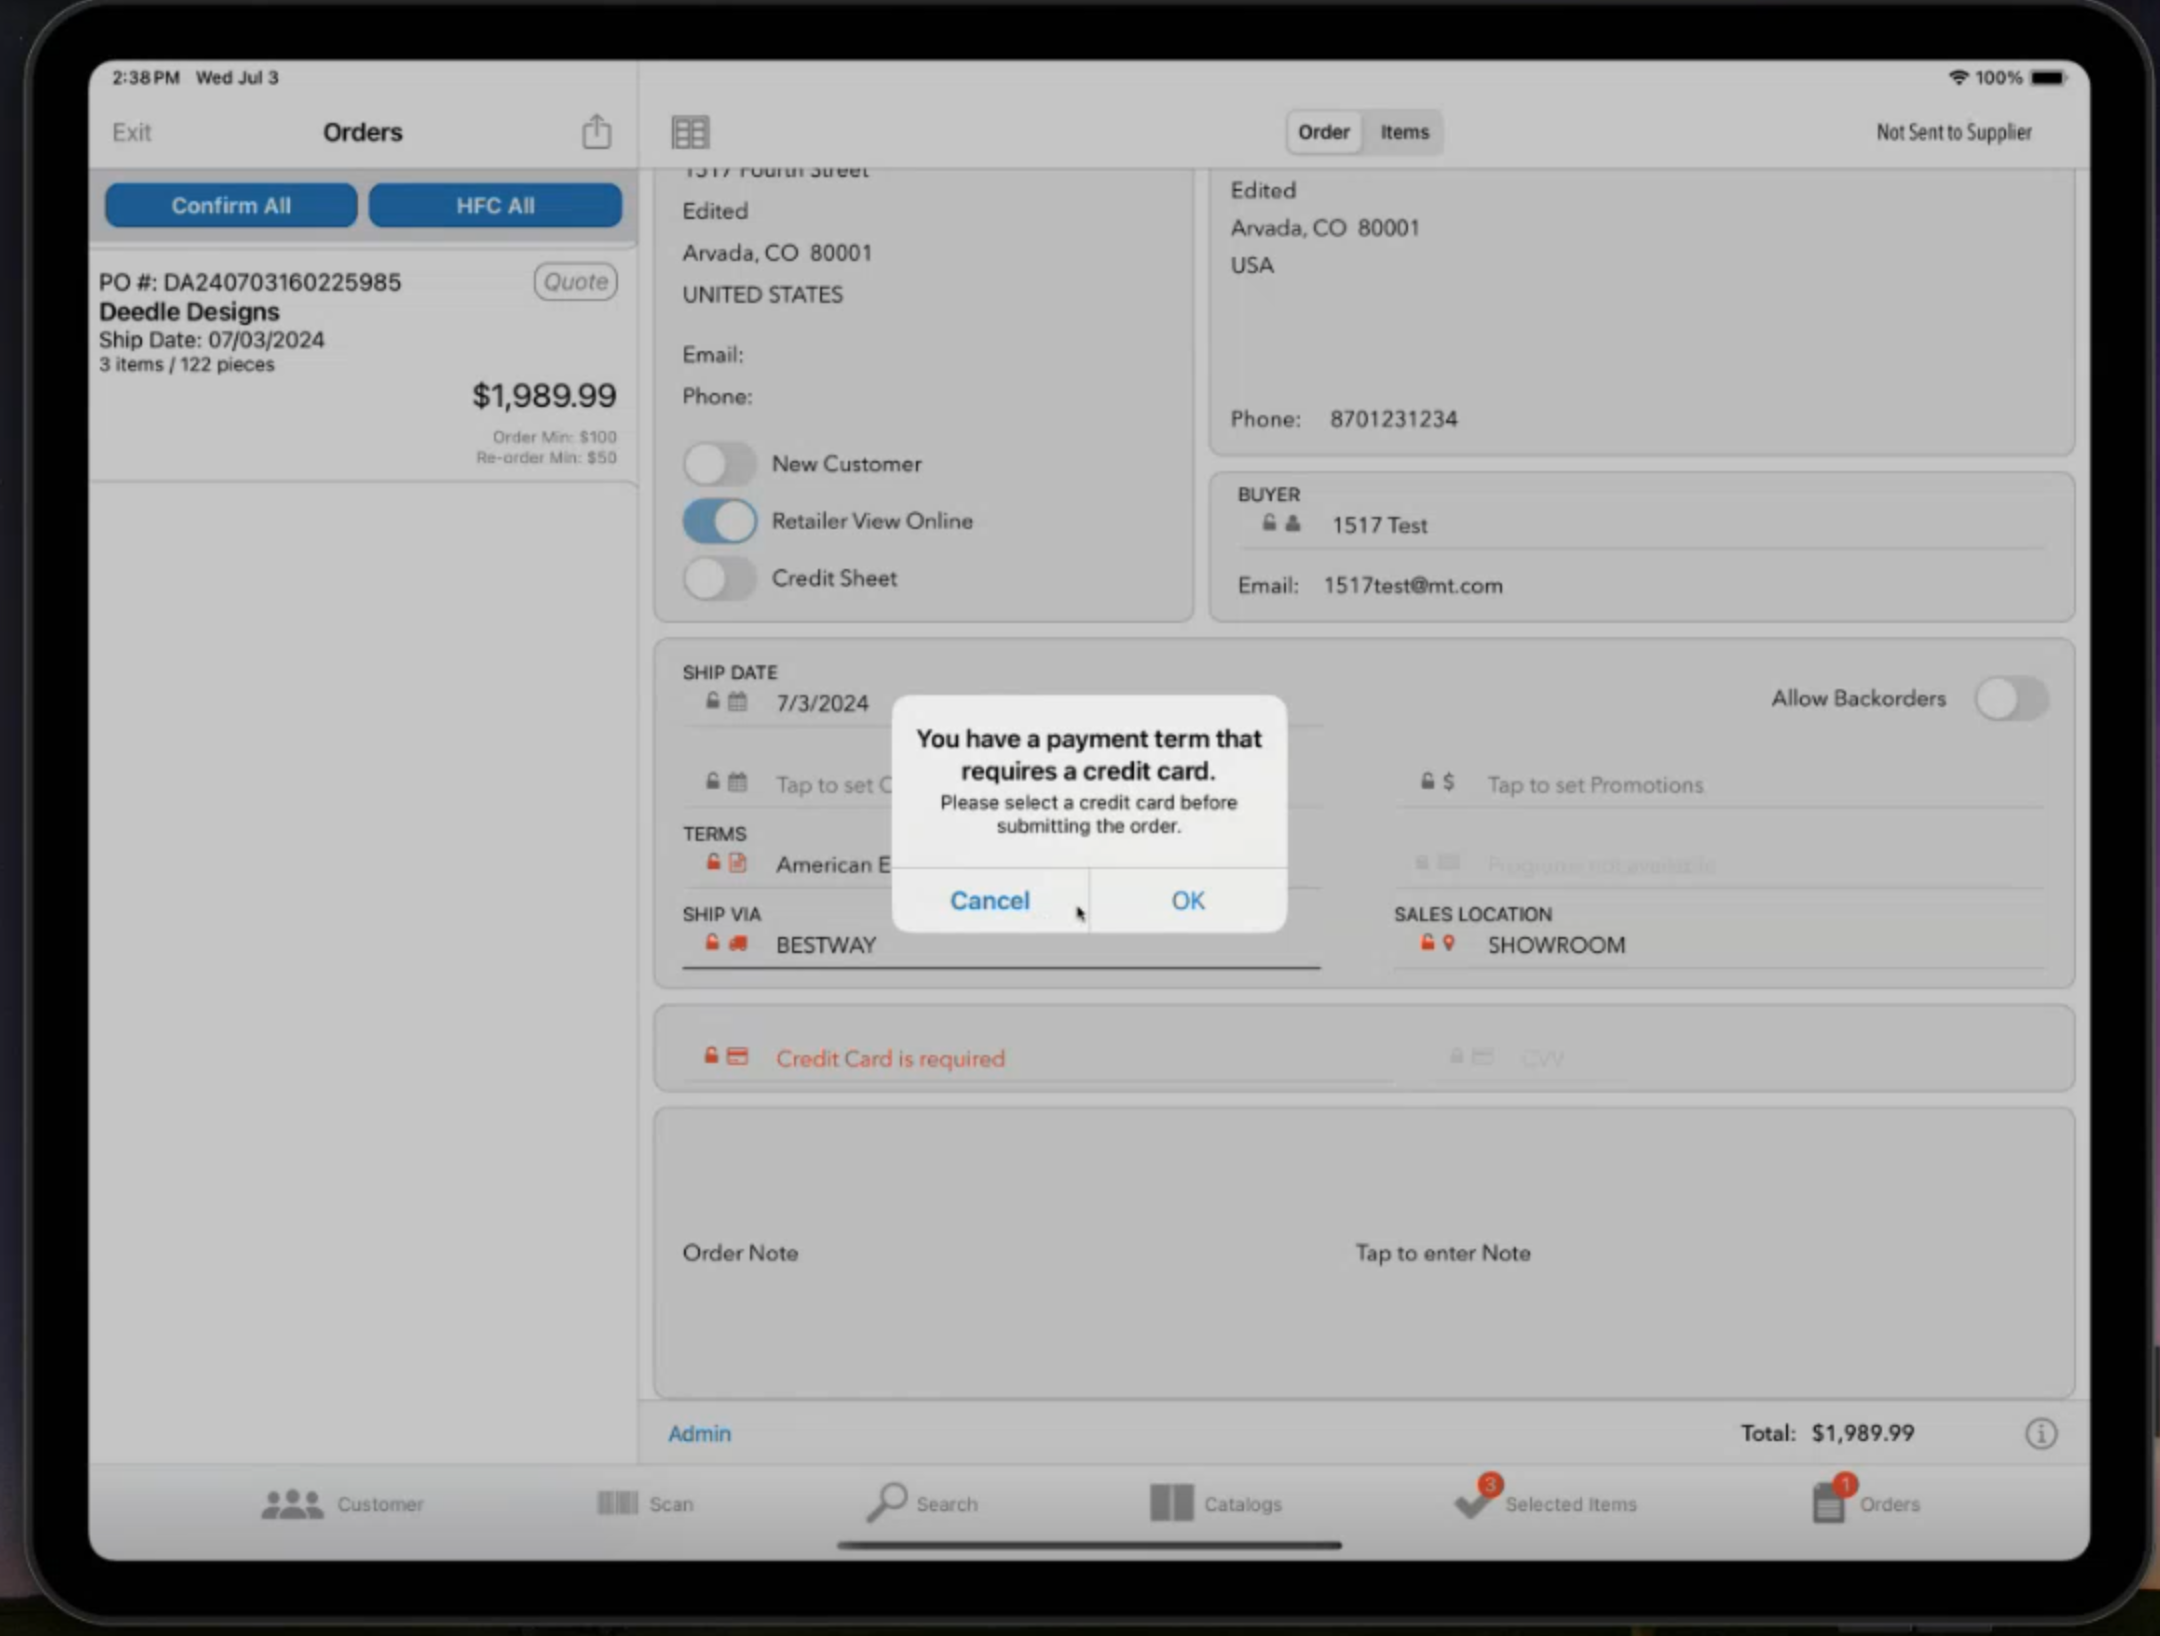Disable Retailer View Online switch
The width and height of the screenshot is (2160, 1636).
click(719, 521)
